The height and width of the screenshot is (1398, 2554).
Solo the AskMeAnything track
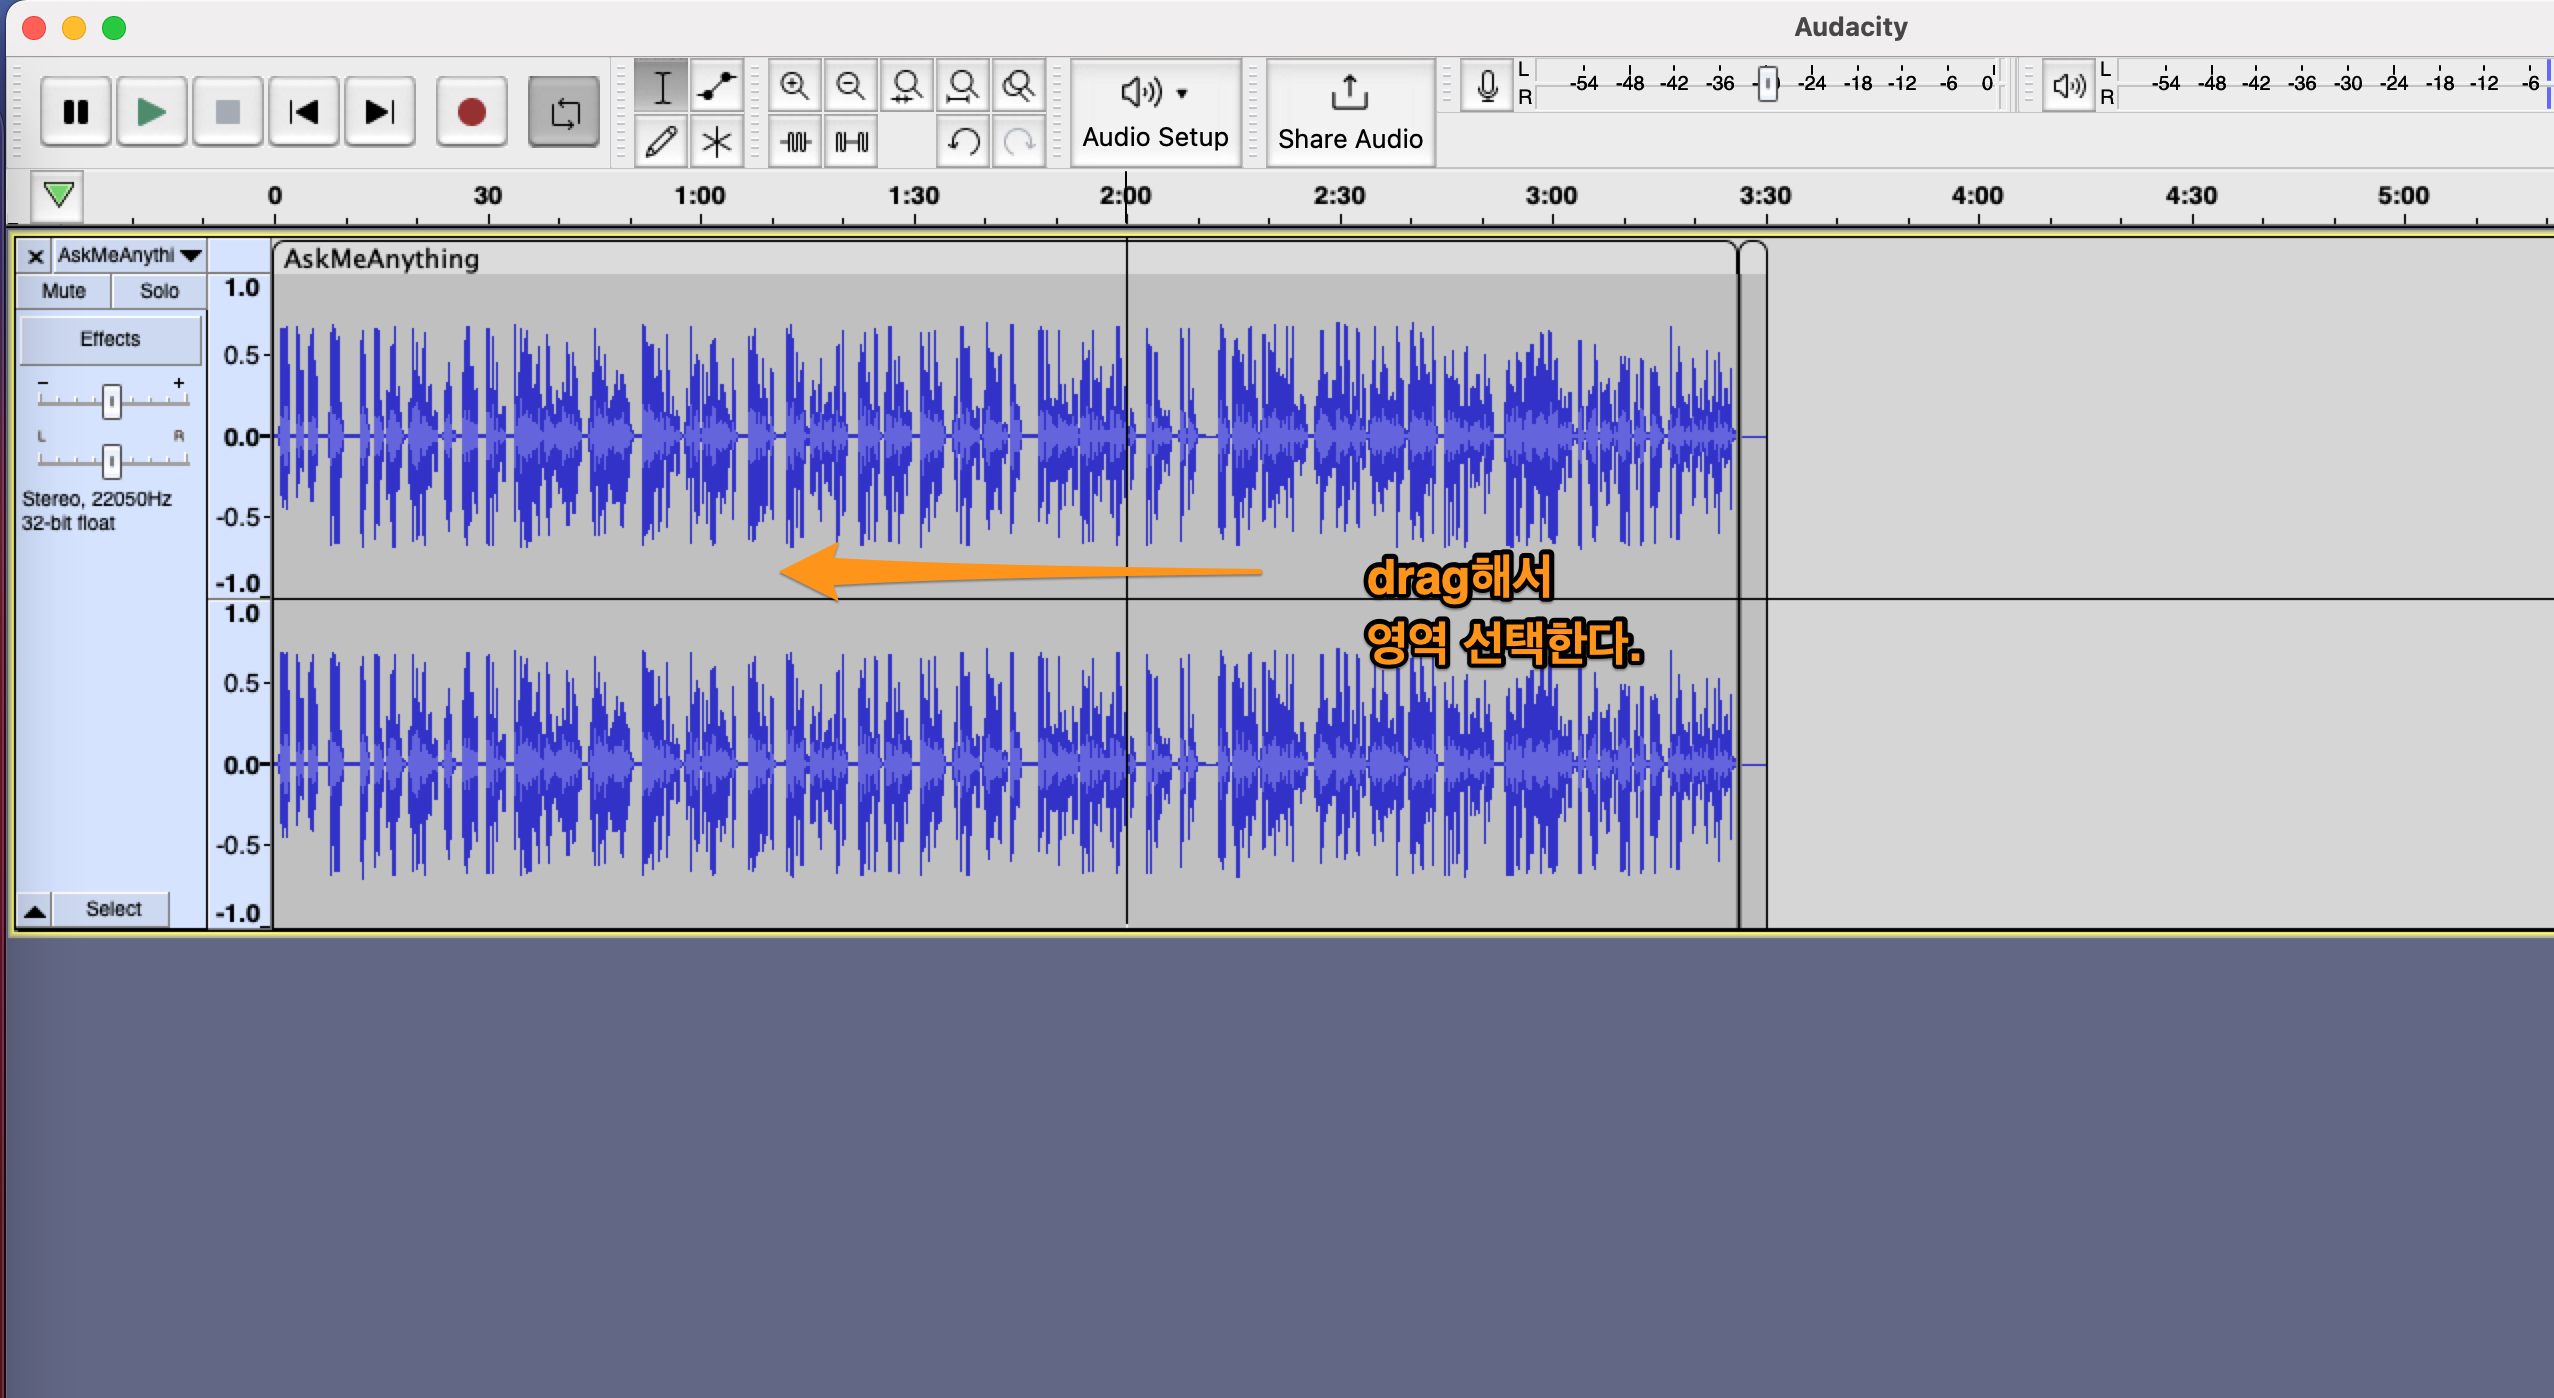[159, 291]
